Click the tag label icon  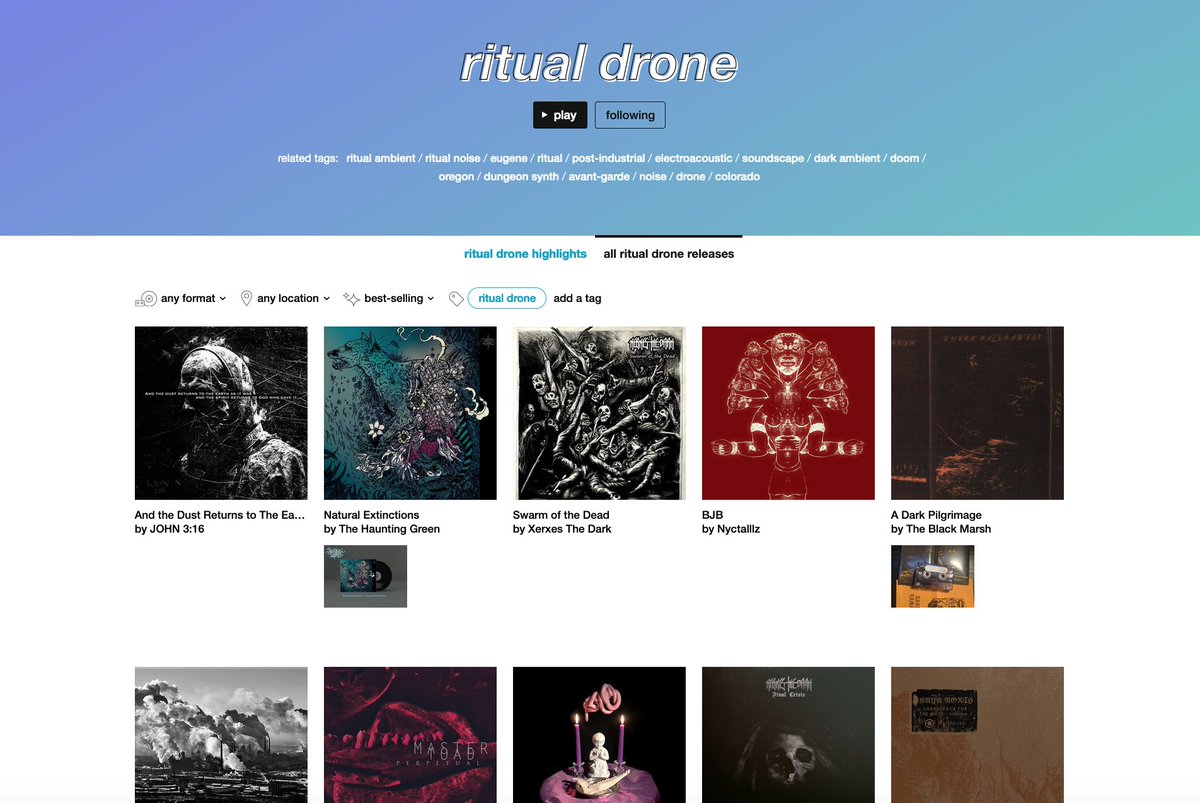(x=456, y=298)
